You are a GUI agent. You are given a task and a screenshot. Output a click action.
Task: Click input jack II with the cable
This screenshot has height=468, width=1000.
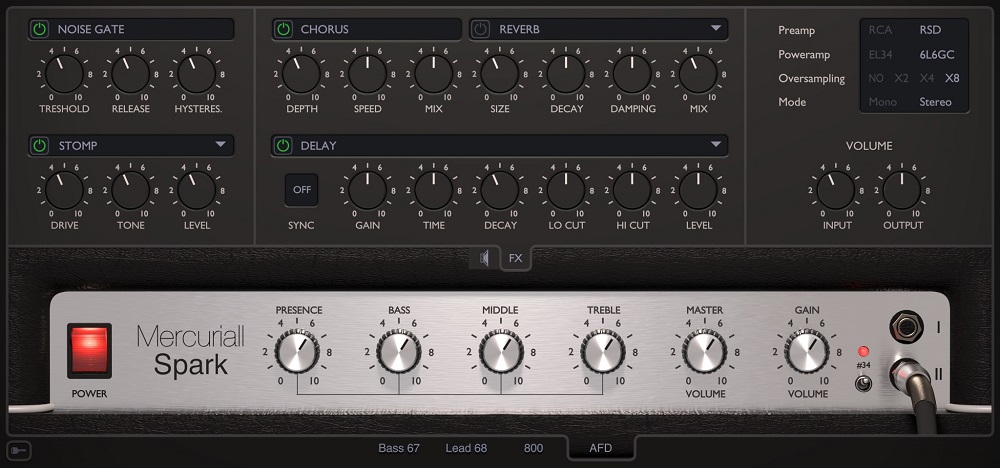[907, 376]
